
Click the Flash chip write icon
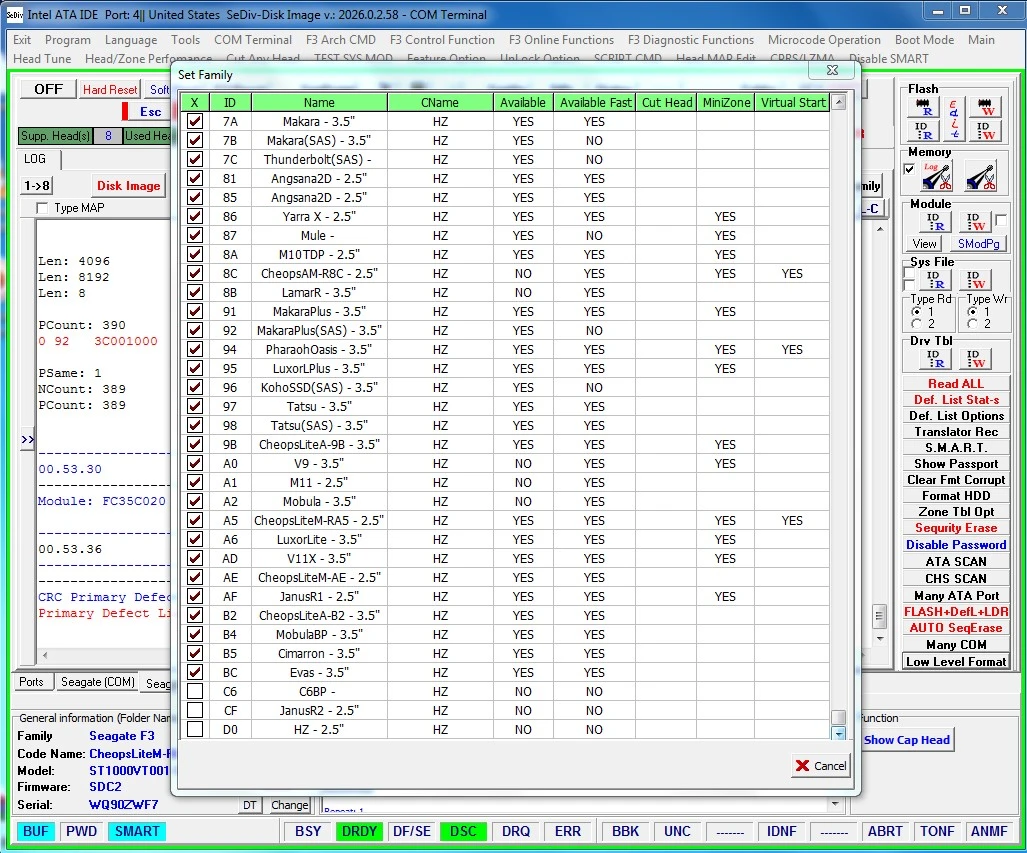click(x=985, y=107)
